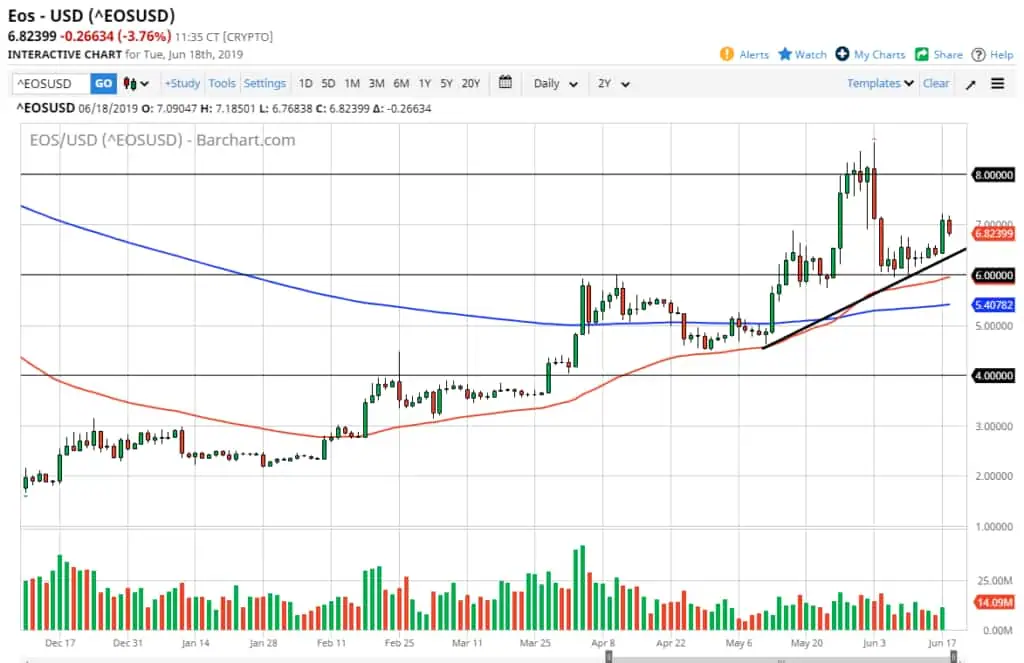Viewport: 1024px width, 663px height.
Task: Open Help via the question mark icon
Action: pos(979,55)
